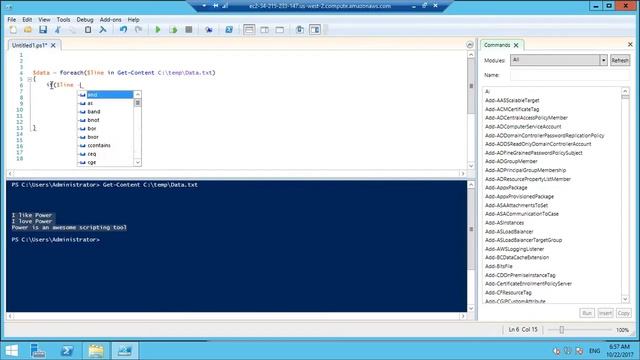Open the Debug menu

[85, 20]
